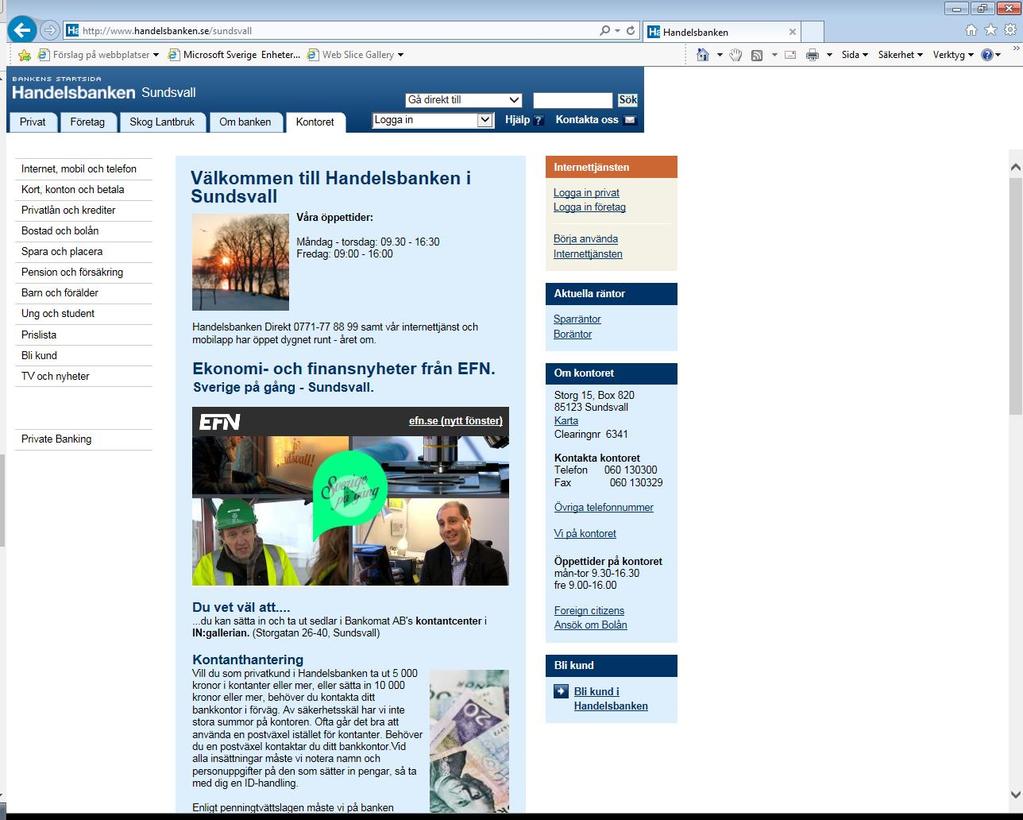The width and height of the screenshot is (1023, 820).
Task: Click the address bar search magnifier icon
Action: [605, 31]
